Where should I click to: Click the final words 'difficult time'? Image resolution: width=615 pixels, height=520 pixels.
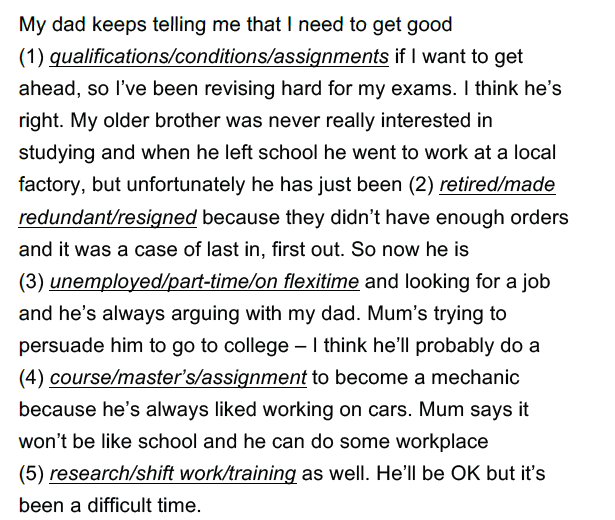(144, 505)
